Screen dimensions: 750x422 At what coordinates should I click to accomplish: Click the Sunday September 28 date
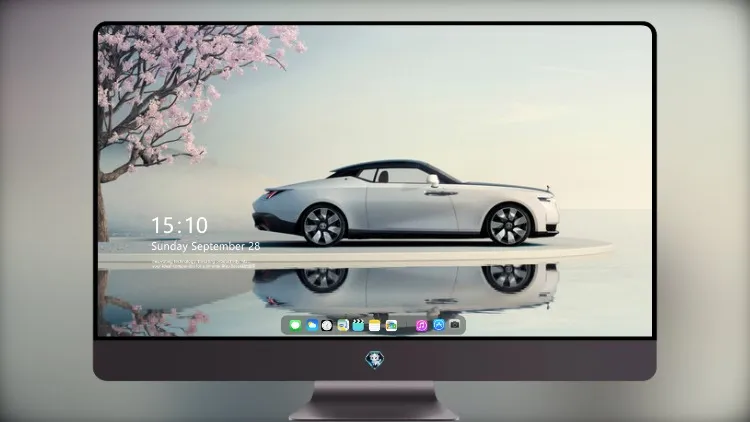tap(206, 246)
